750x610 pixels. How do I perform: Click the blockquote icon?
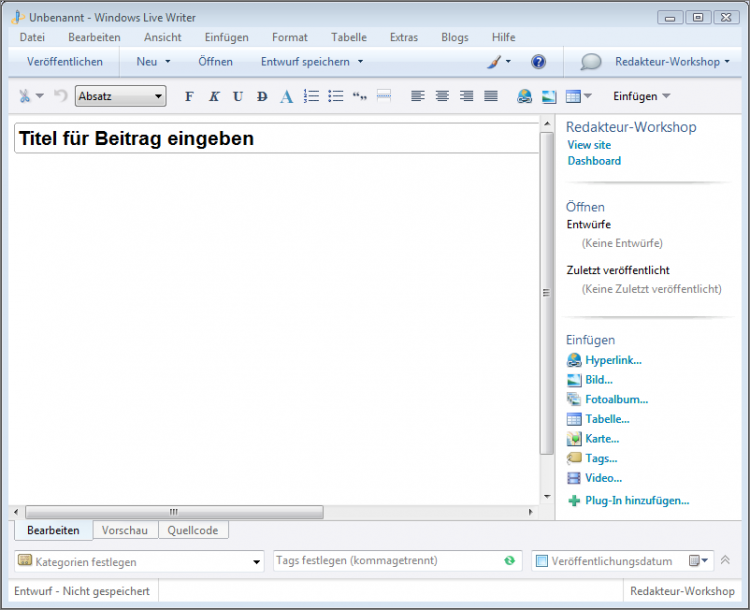pos(360,96)
